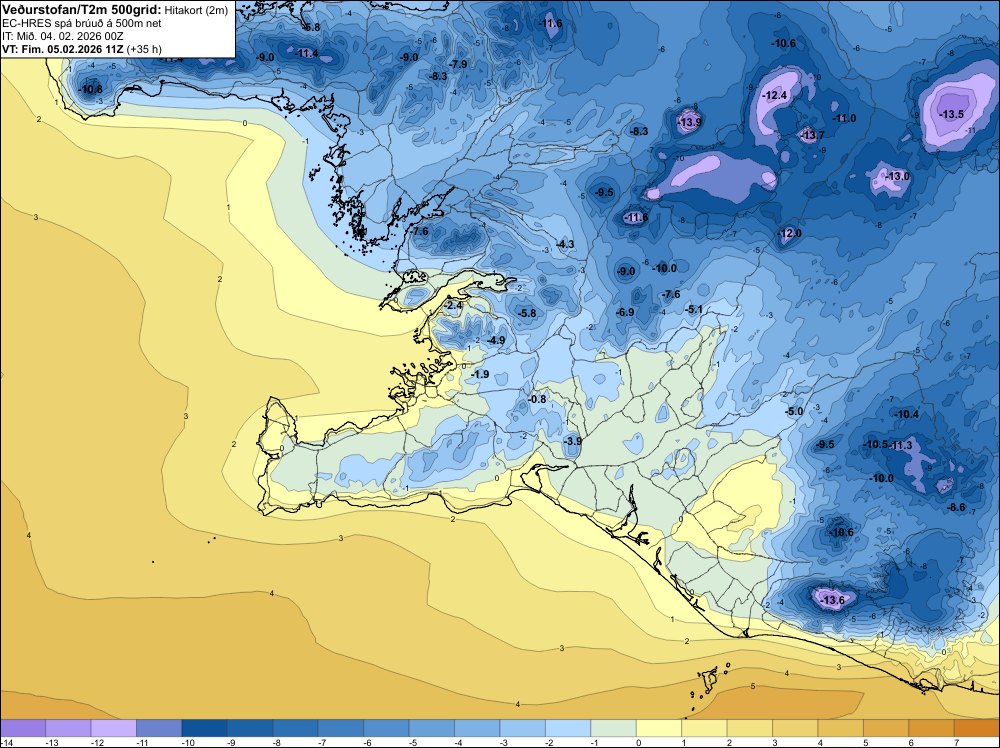Click the VT: Fim. 05.02.2026 11Z text
Viewport: 1000px width, 748px height.
[x=63, y=49]
